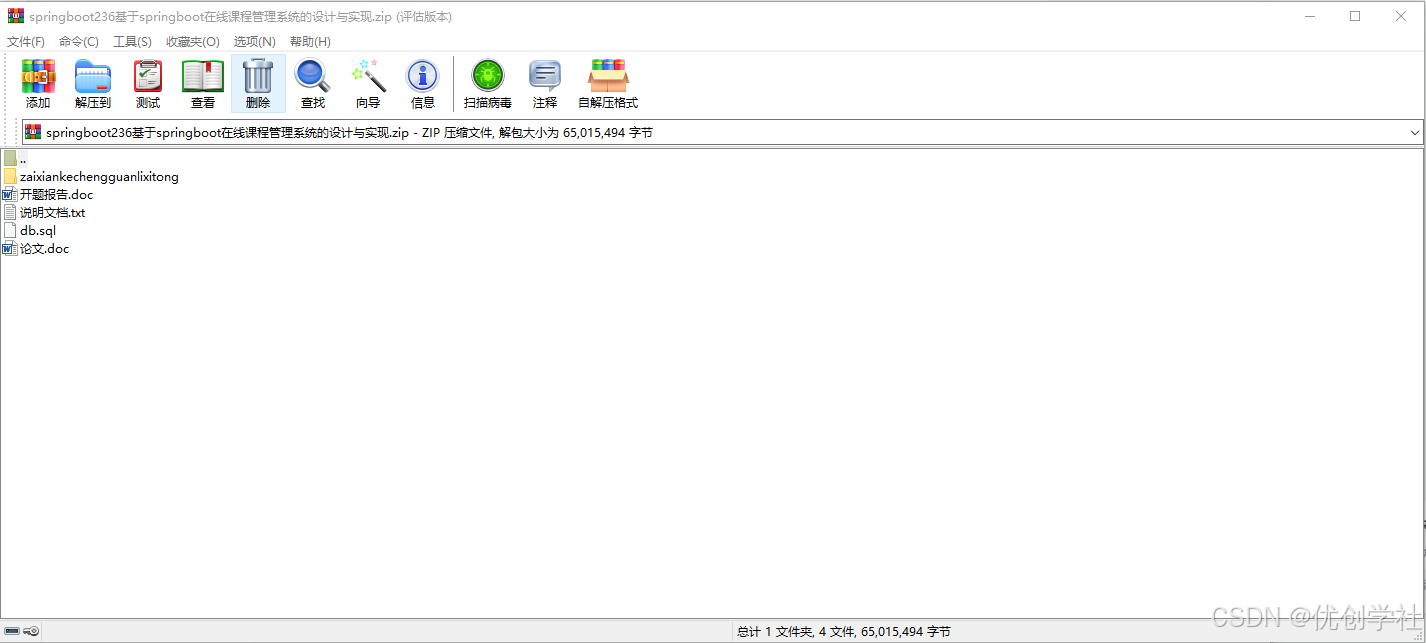Open the 工具(S) menu
This screenshot has height=643, width=1426.
pos(131,41)
